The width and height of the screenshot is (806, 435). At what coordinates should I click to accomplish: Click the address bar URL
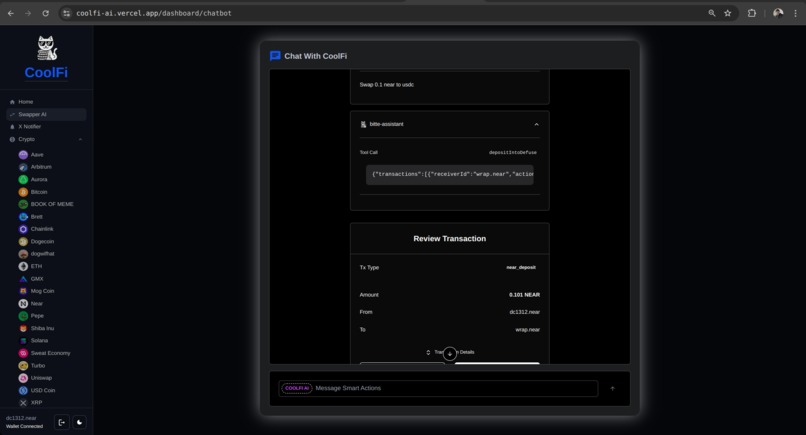tap(154, 13)
